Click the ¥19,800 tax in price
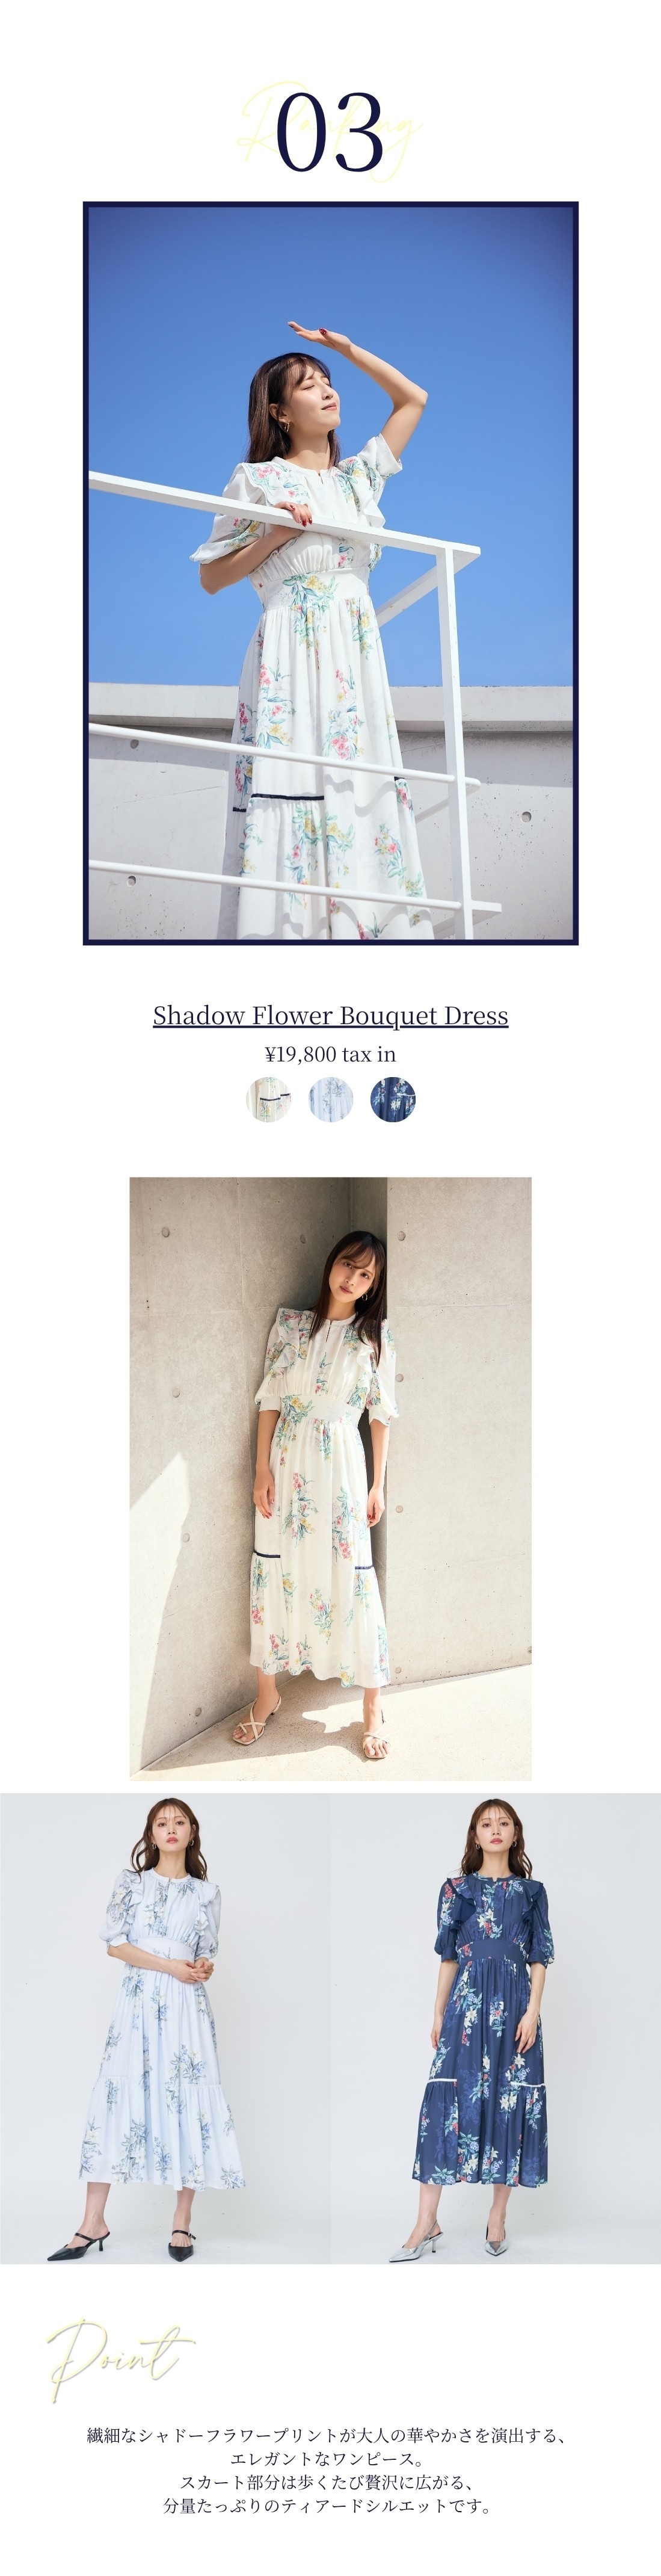This screenshot has width=661, height=2576. 330,1054
